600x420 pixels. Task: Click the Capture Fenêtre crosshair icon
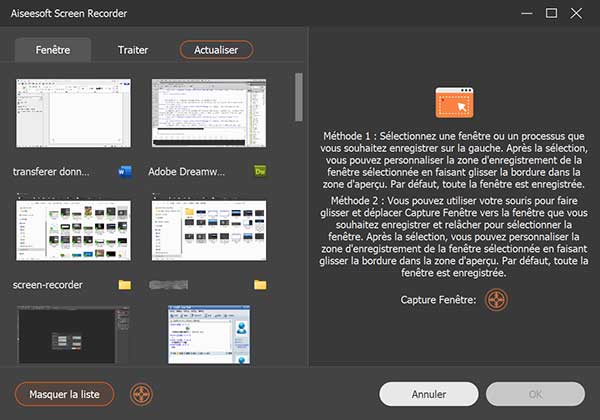pyautogui.click(x=497, y=299)
